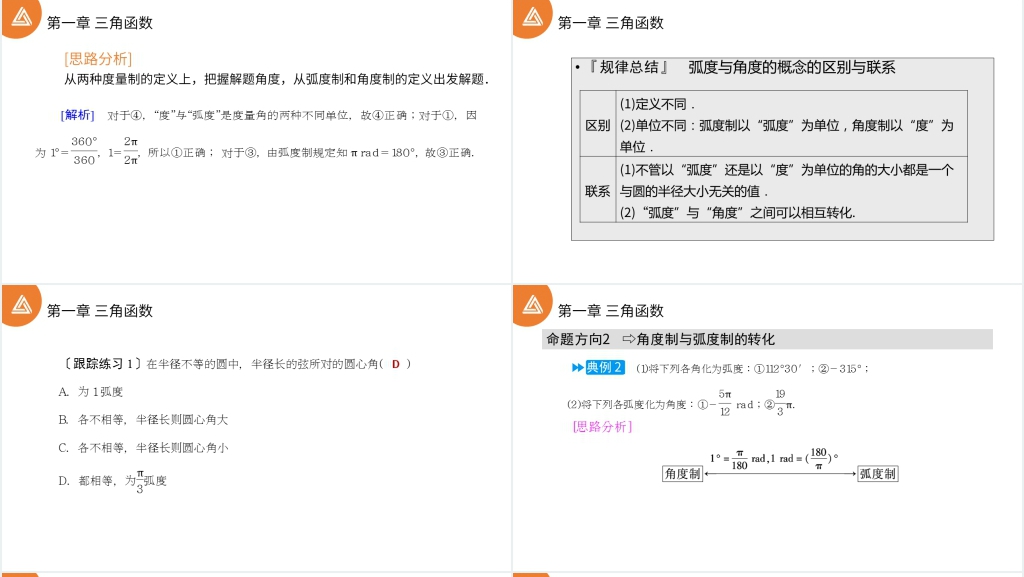The image size is (1024, 577).
Task: Click the 〔跟踪练习1〕 label
Action: (101, 364)
